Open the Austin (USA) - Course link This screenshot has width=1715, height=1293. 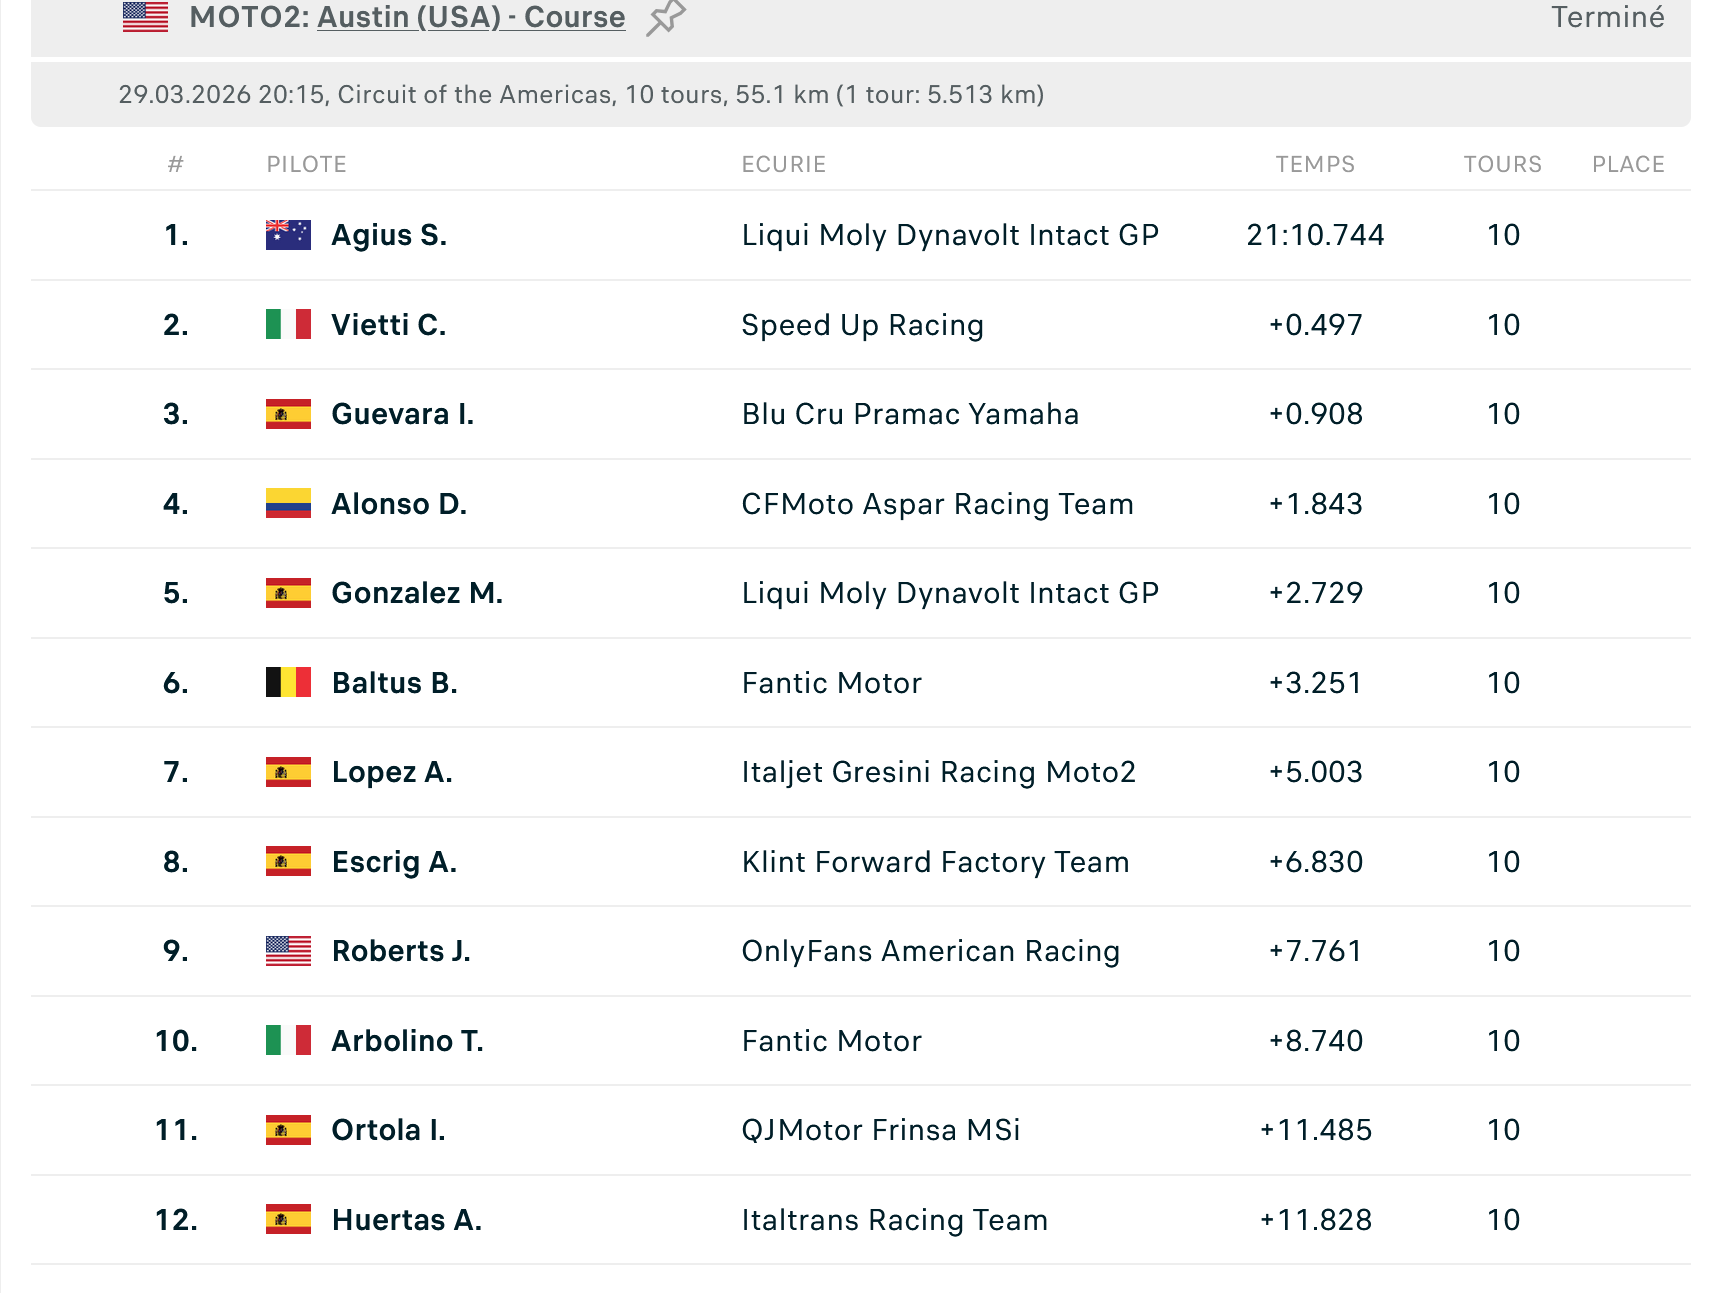(x=471, y=17)
